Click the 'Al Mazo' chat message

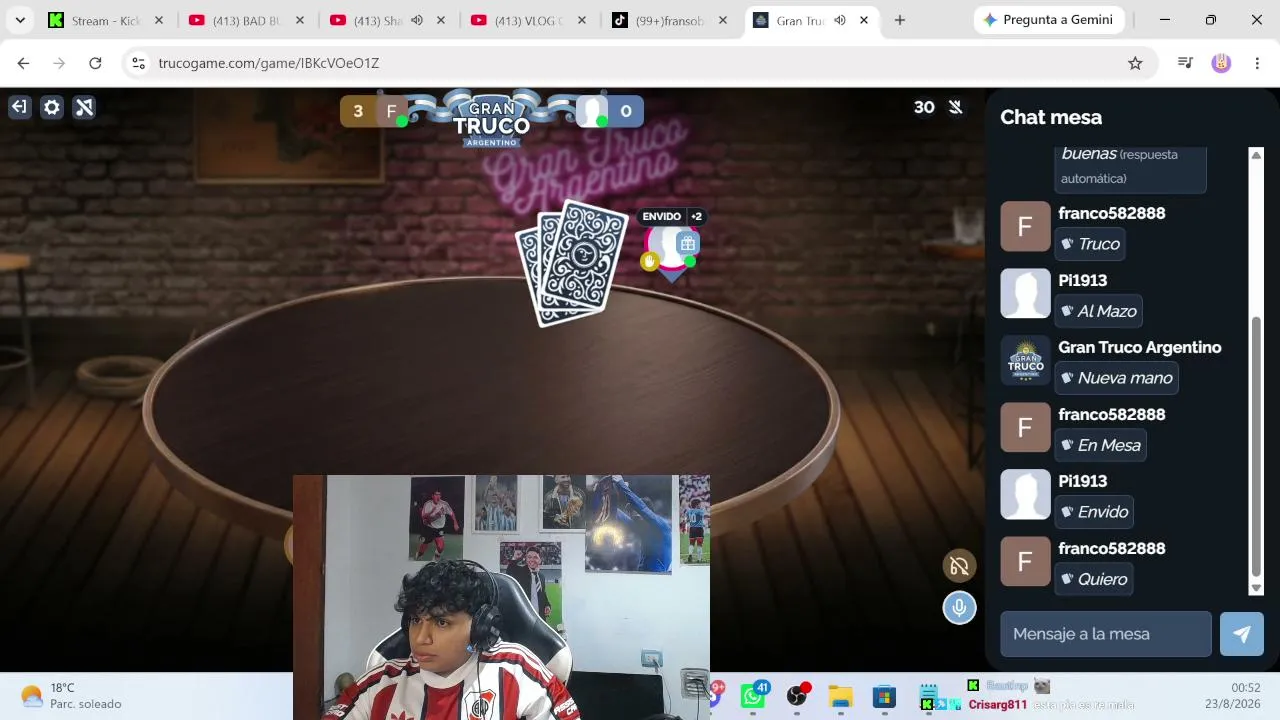(x=1098, y=311)
